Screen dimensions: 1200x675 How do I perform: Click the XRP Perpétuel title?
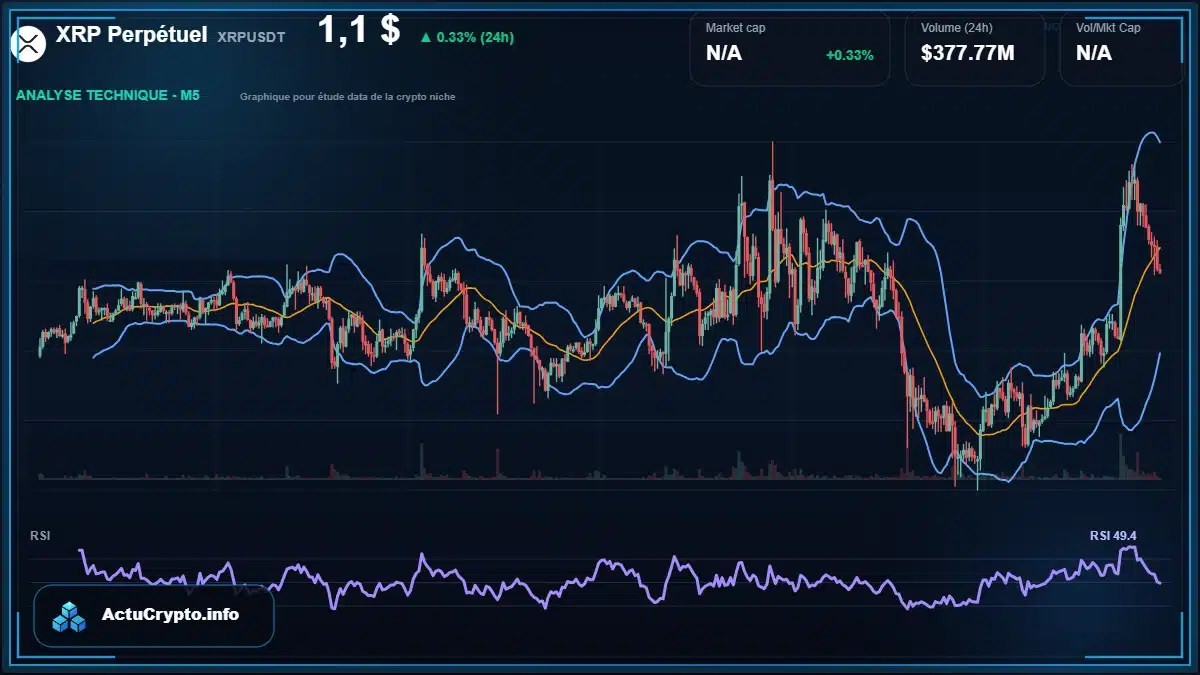tap(132, 35)
